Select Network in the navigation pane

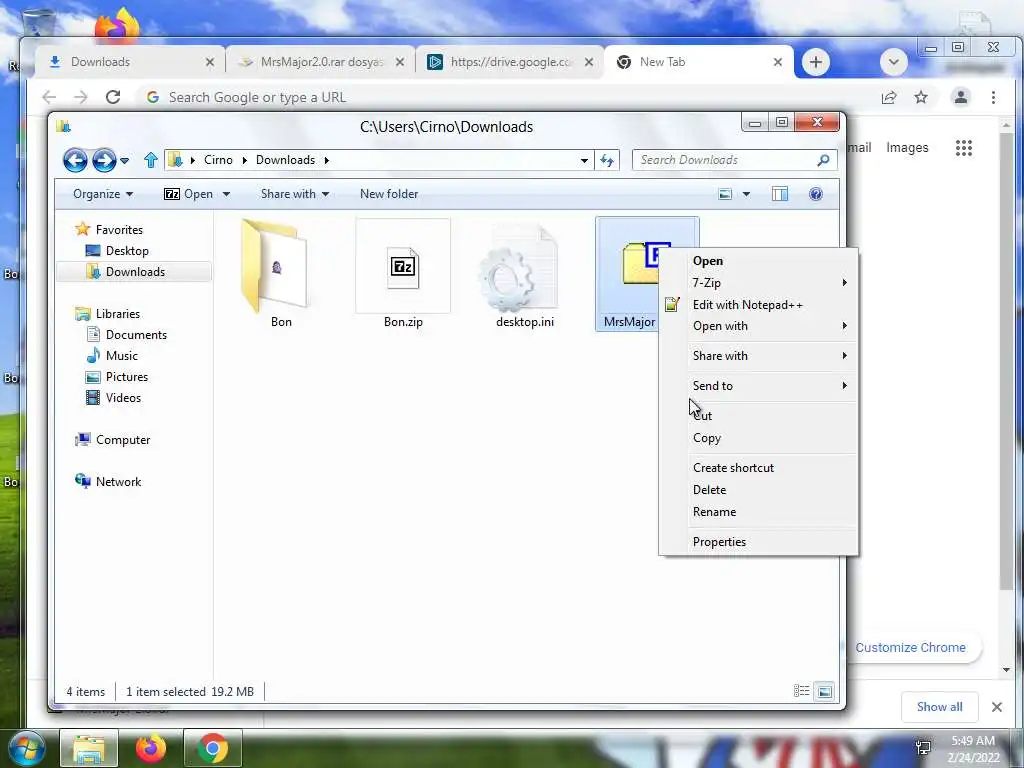point(118,482)
